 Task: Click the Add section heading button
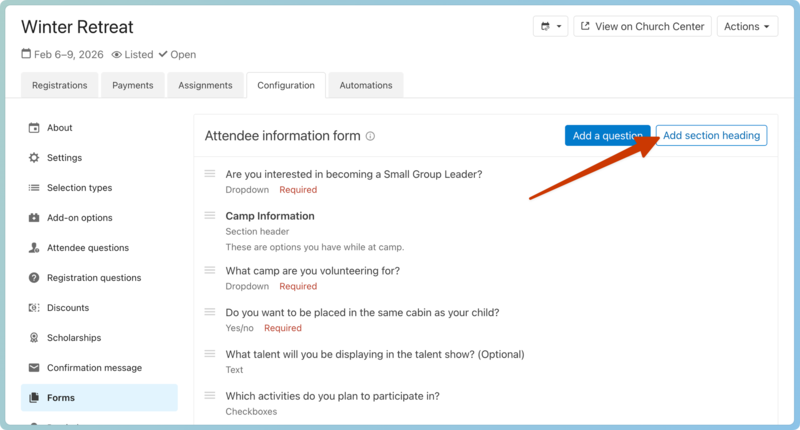pyautogui.click(x=711, y=136)
